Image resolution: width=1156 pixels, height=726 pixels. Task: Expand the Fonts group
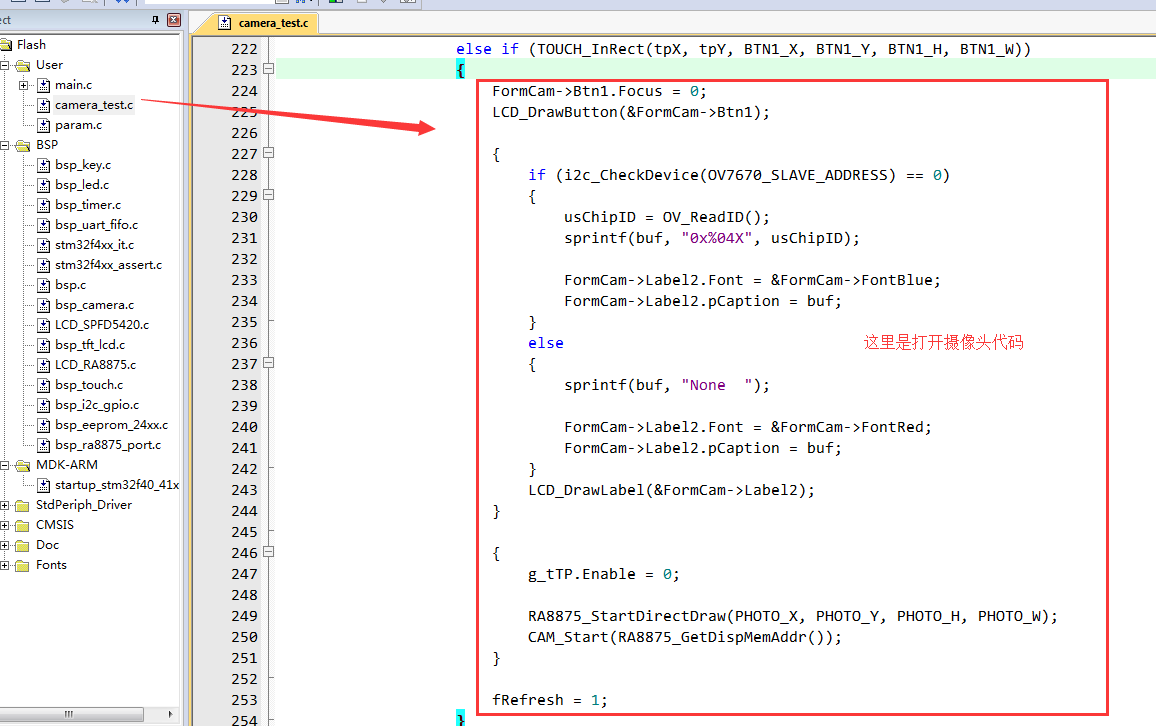pos(4,565)
